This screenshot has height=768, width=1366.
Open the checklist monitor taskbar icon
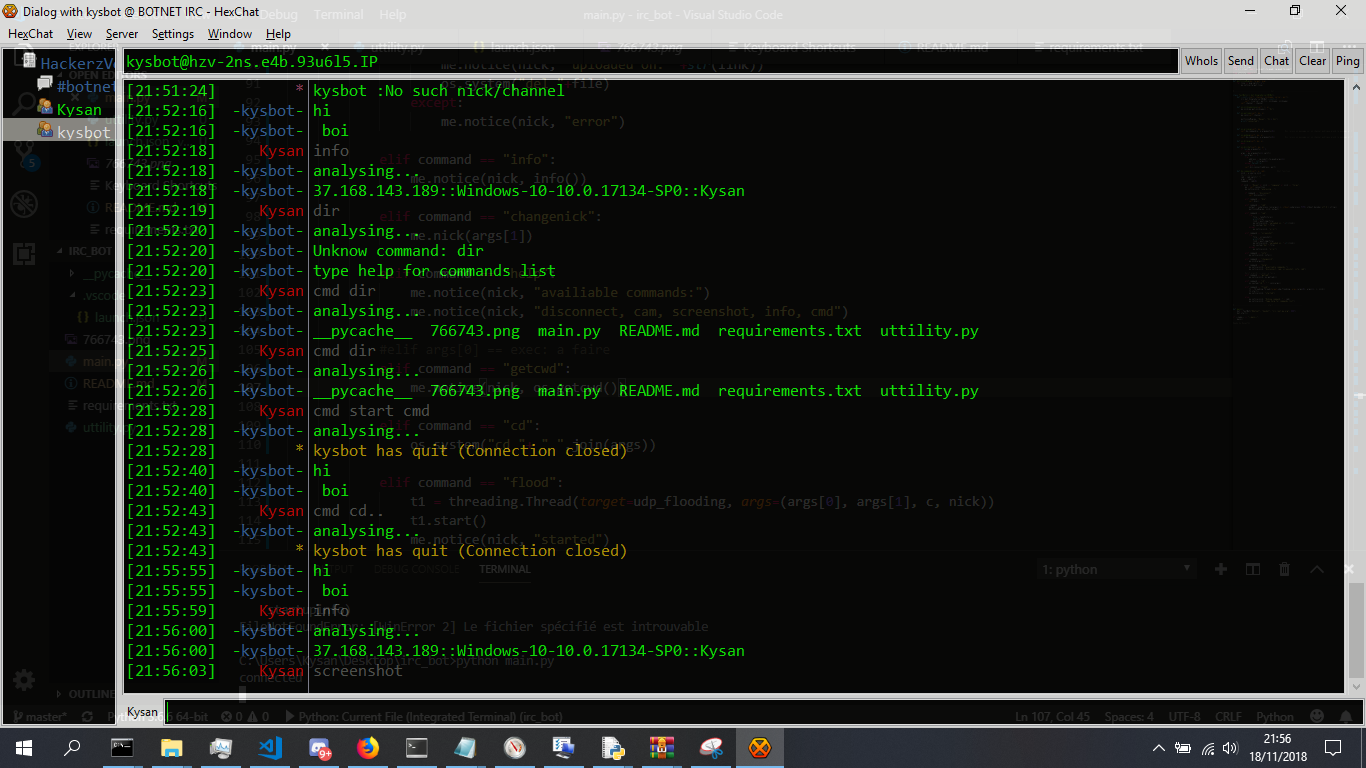(x=564, y=748)
